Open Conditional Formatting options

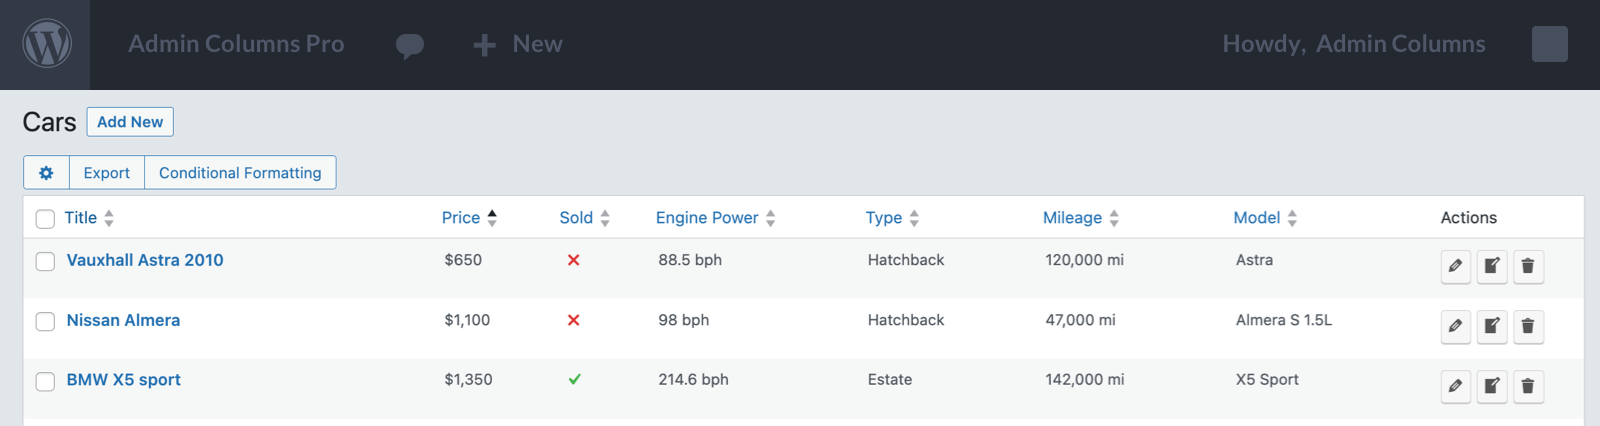240,173
